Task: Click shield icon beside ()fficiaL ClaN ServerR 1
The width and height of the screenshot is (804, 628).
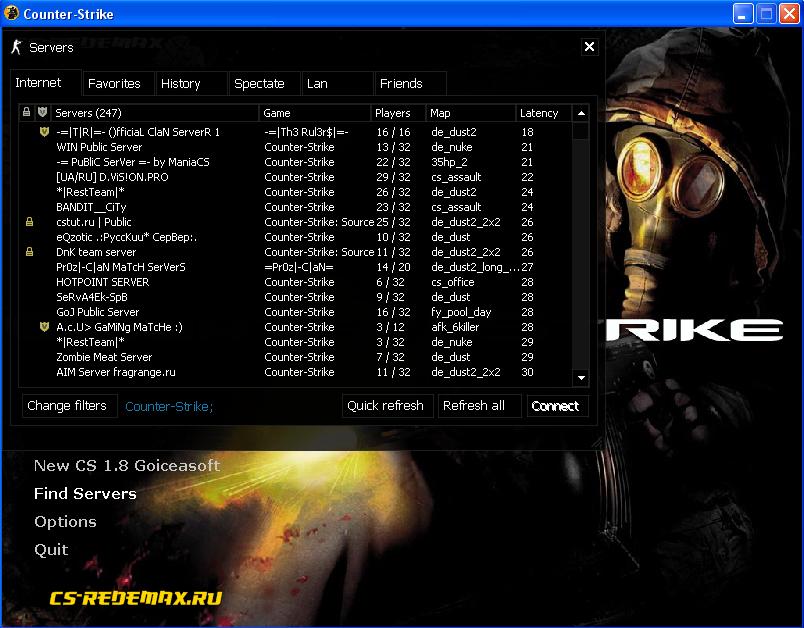Action: 45,132
